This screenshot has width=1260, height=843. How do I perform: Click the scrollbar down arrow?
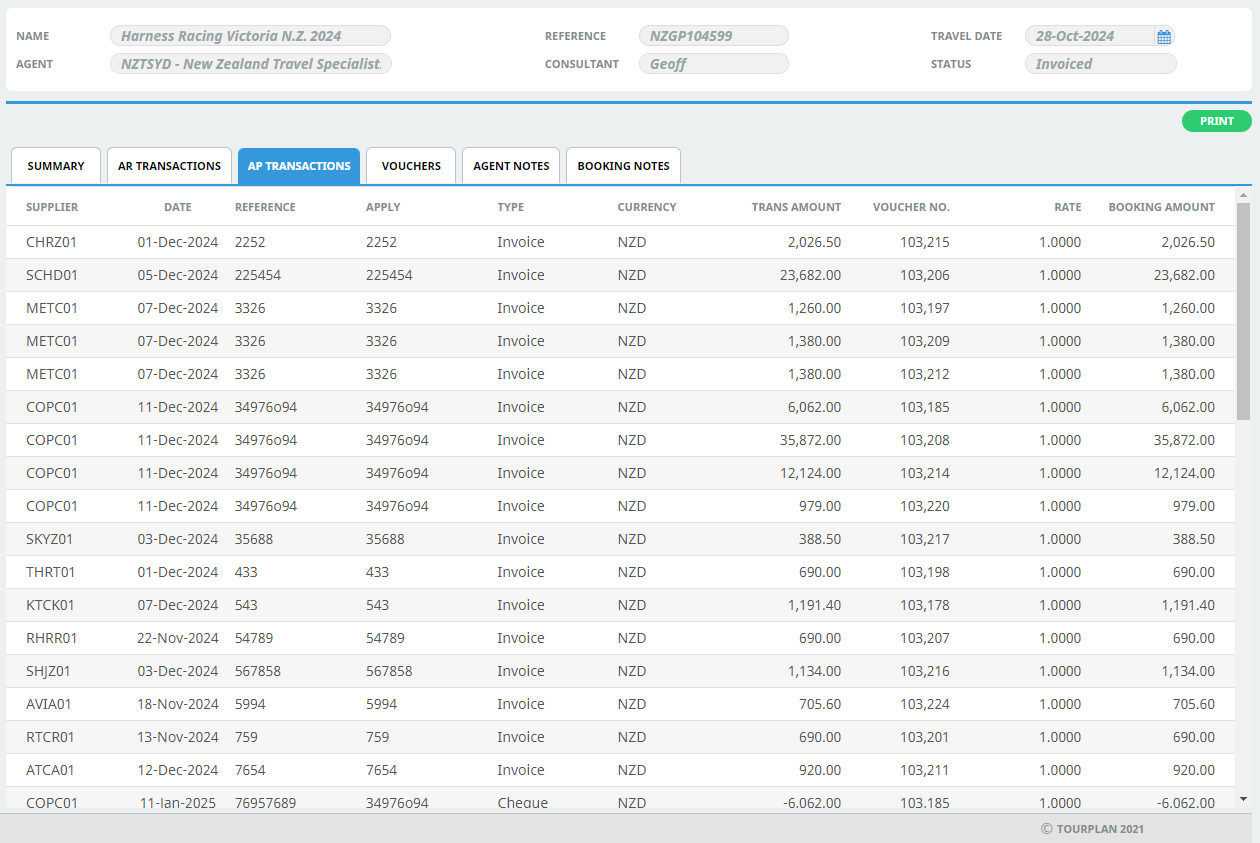click(1243, 799)
